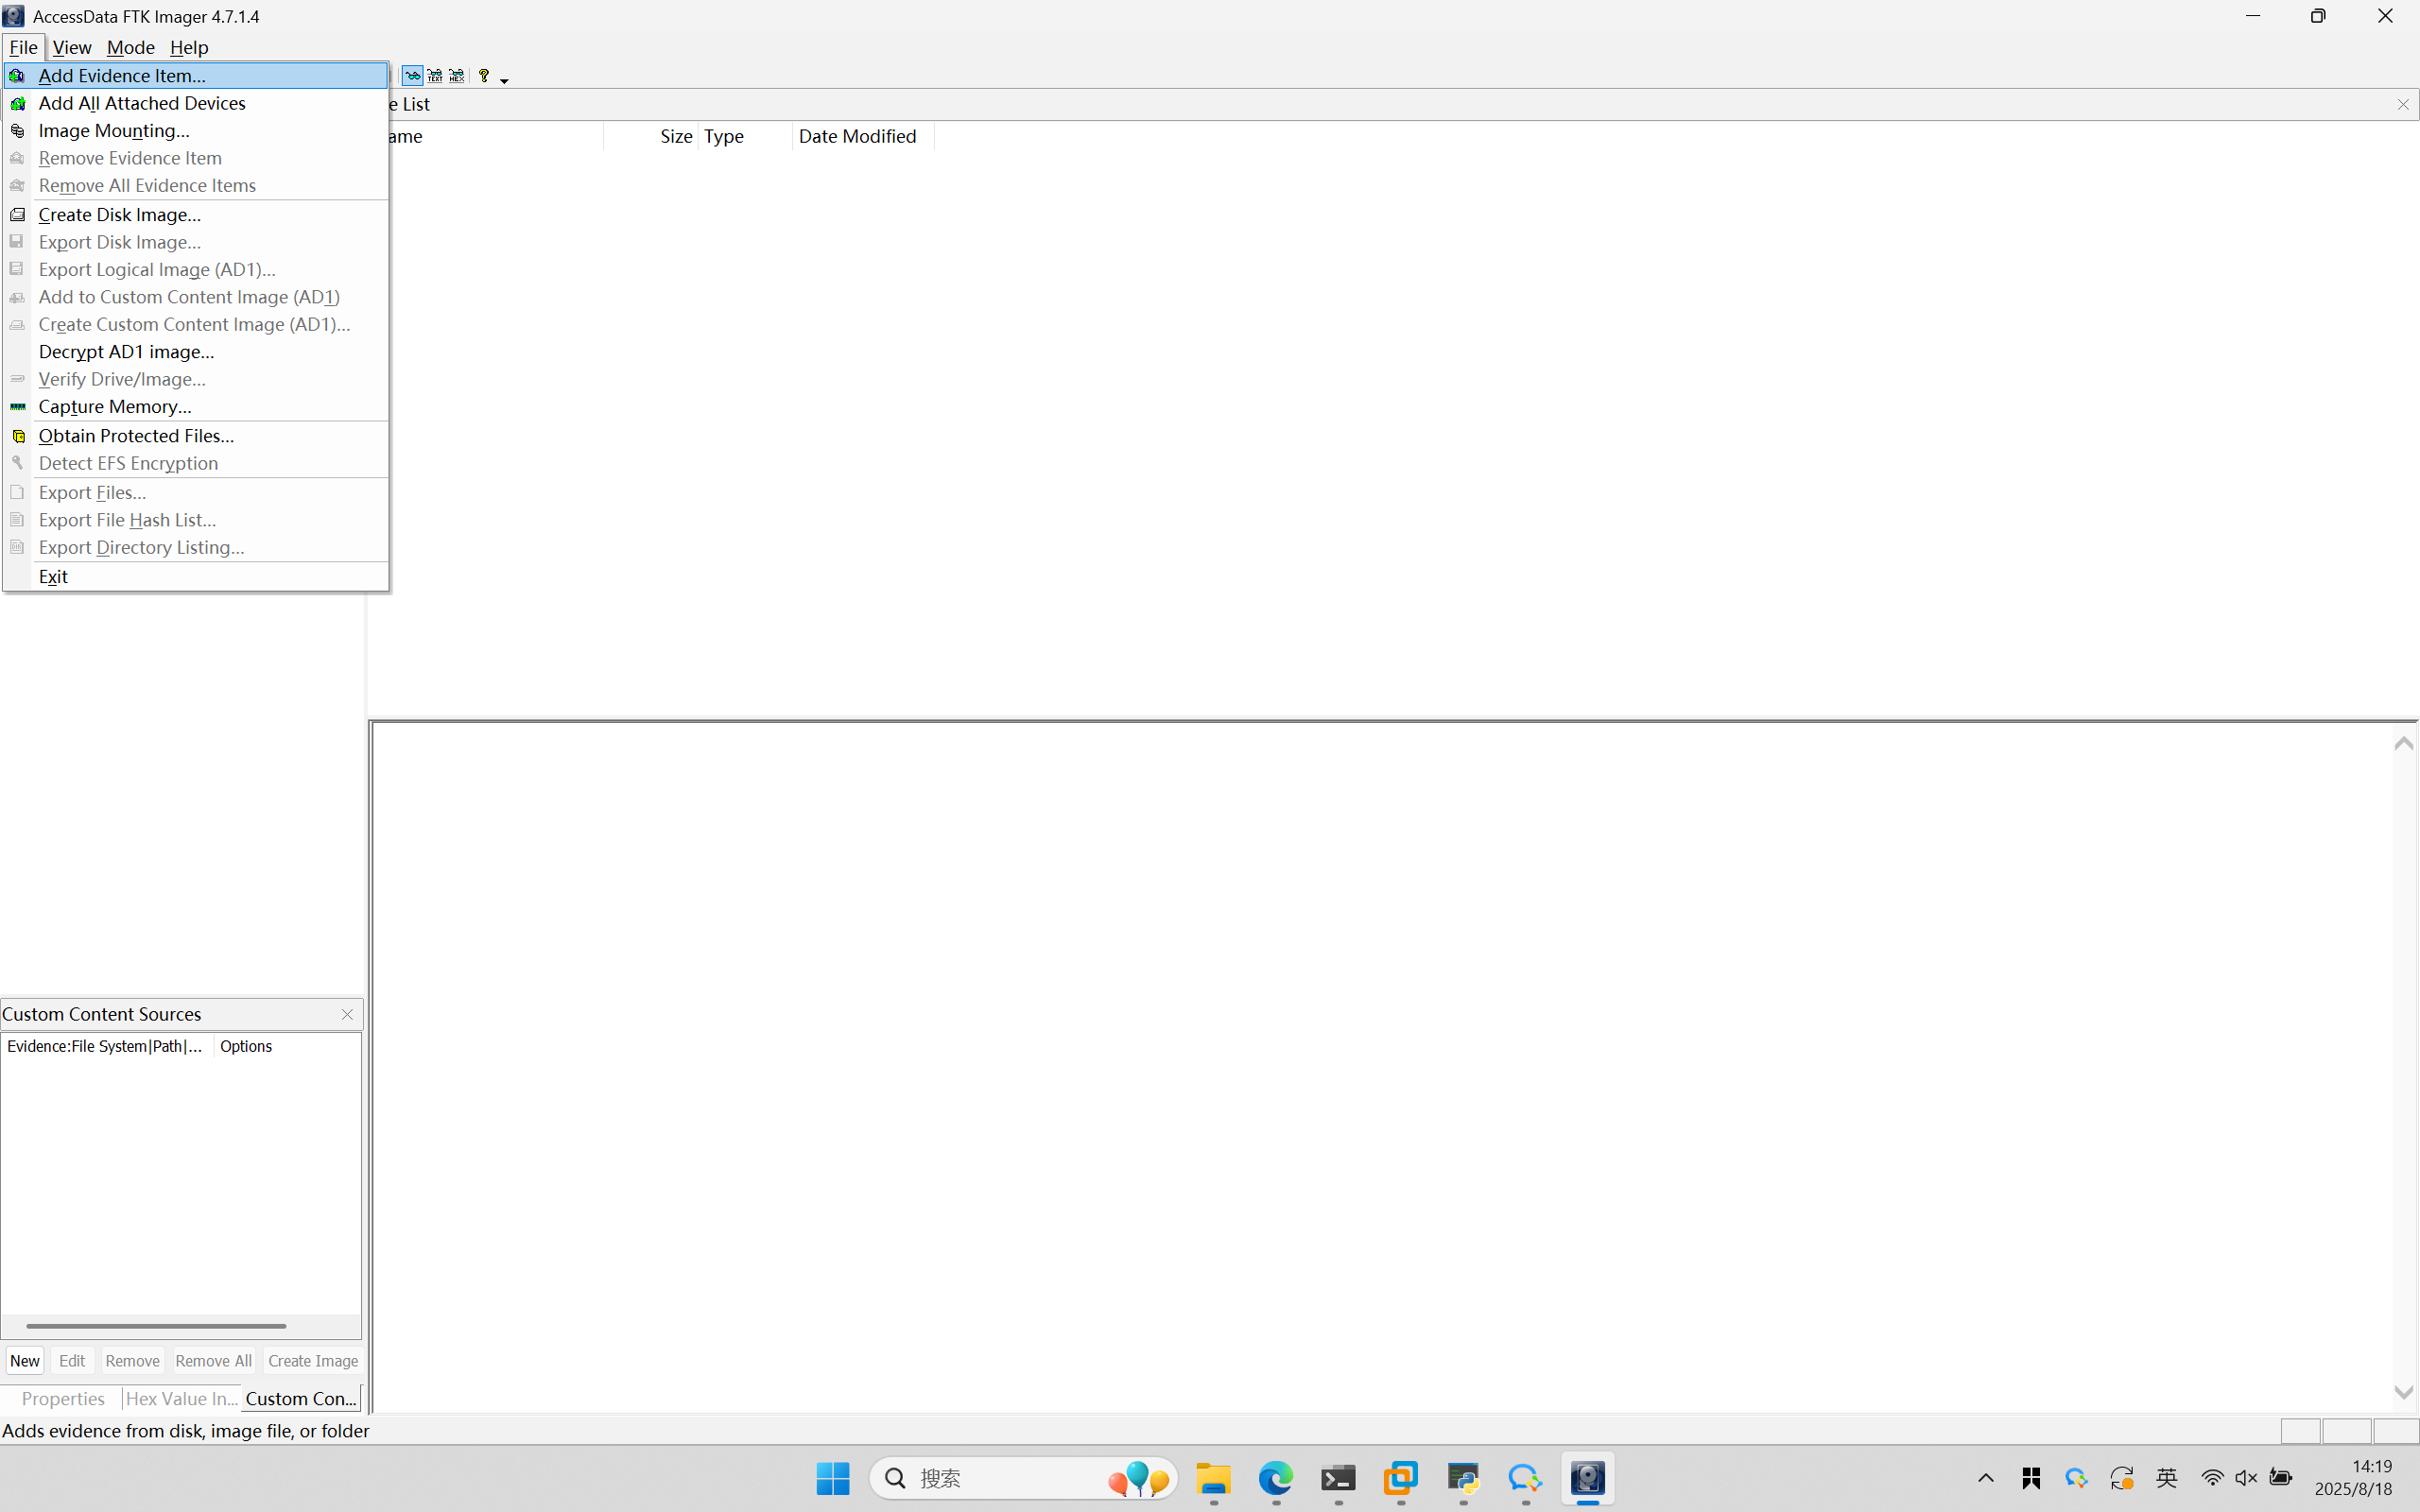Choose Add Evidence Item from File menu
The height and width of the screenshot is (1512, 2420).
196,75
